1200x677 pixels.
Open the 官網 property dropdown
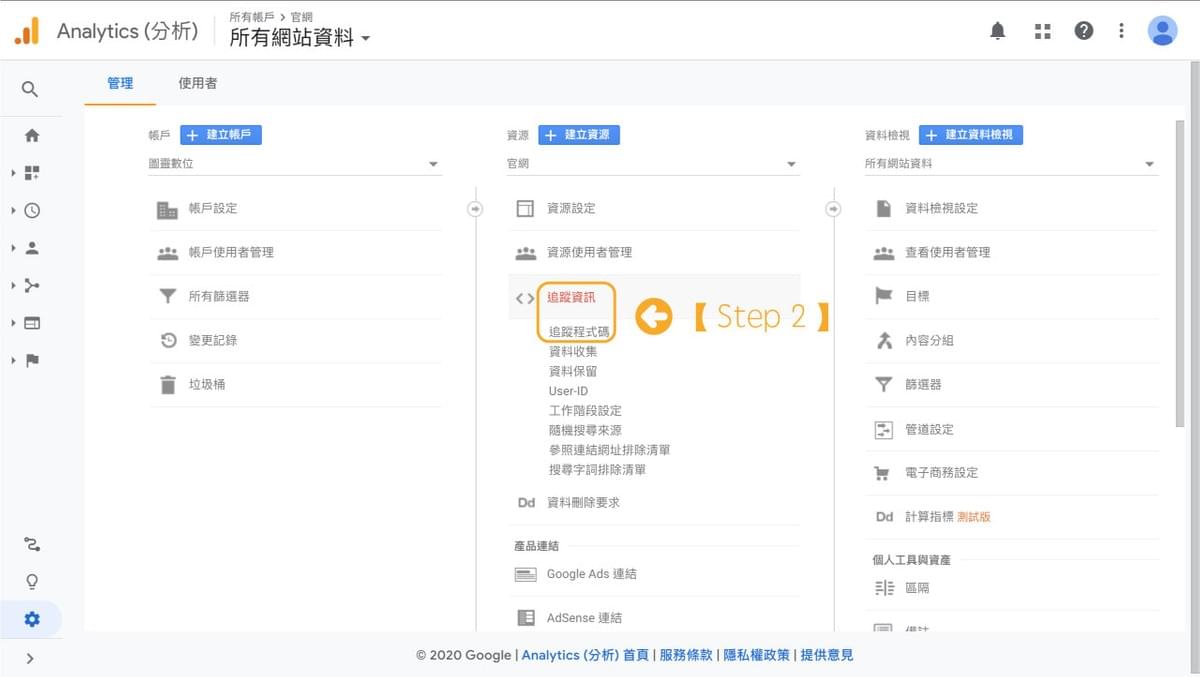[653, 164]
